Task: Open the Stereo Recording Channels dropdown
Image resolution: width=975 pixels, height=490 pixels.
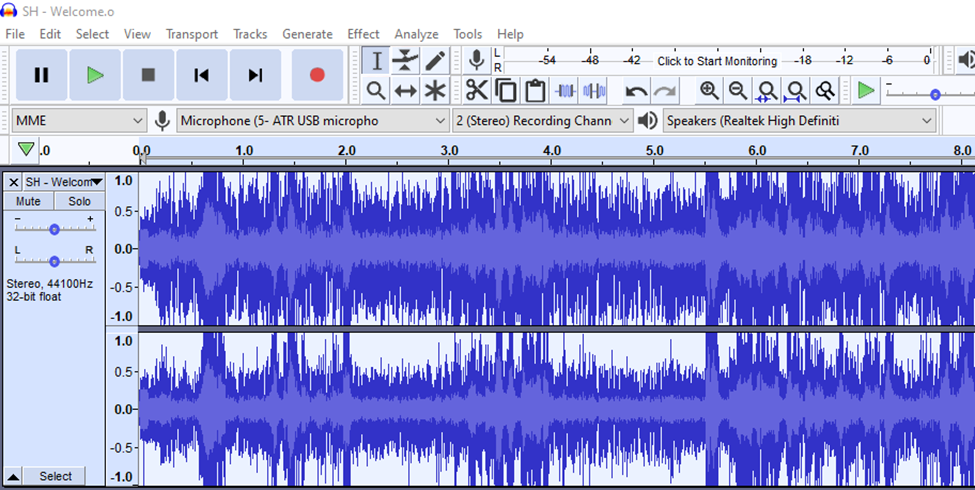Action: coord(542,121)
